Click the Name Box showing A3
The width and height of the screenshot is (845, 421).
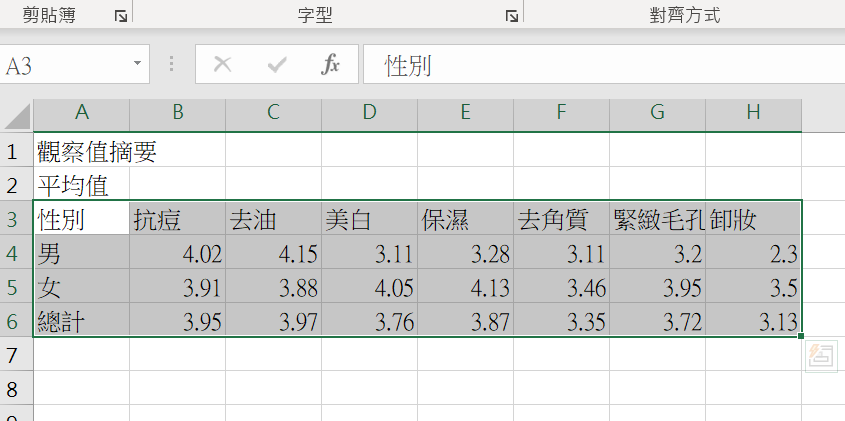click(65, 66)
